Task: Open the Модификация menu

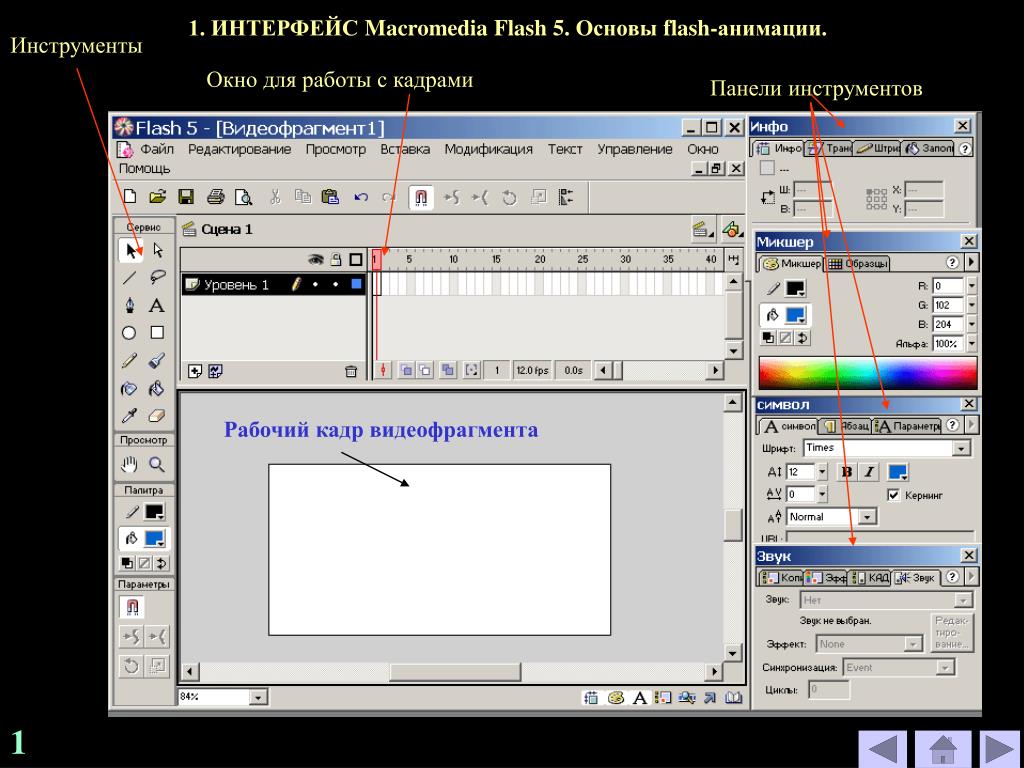Action: 488,149
